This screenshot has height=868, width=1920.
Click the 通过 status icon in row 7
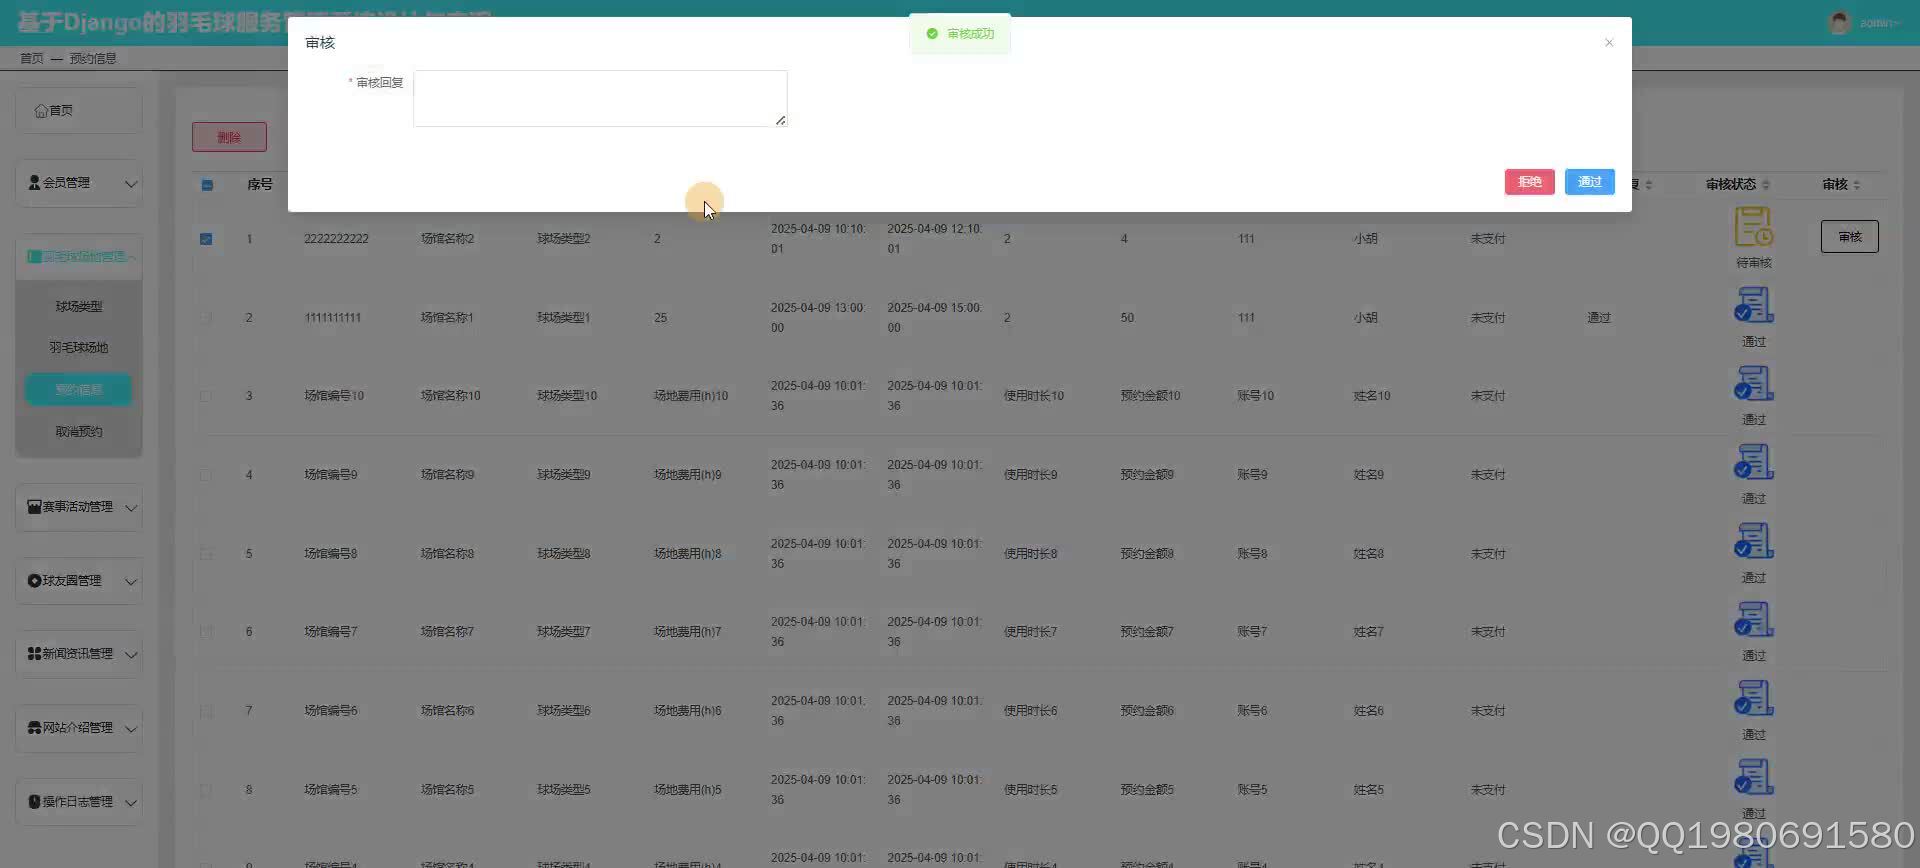click(x=1753, y=698)
